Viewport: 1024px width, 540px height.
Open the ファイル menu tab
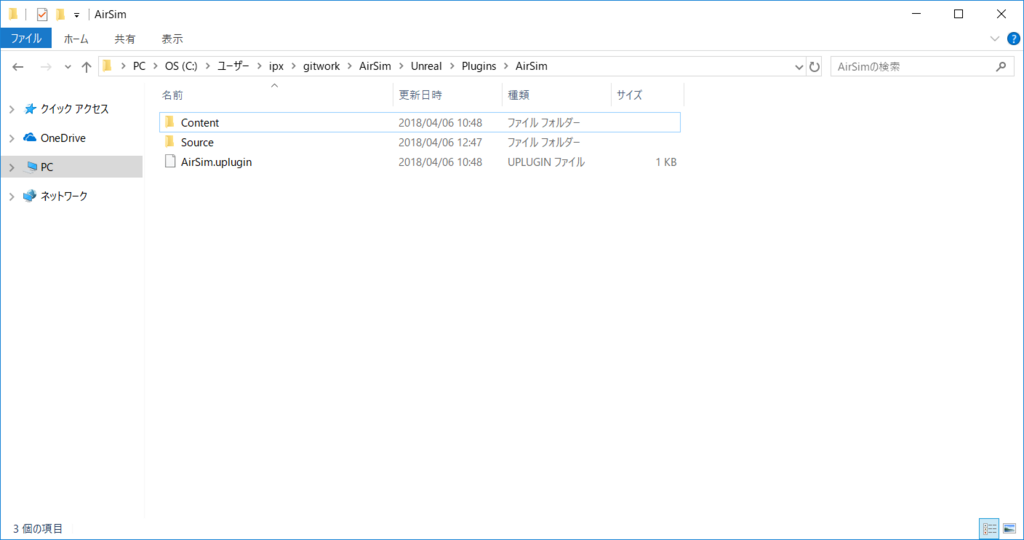click(26, 39)
